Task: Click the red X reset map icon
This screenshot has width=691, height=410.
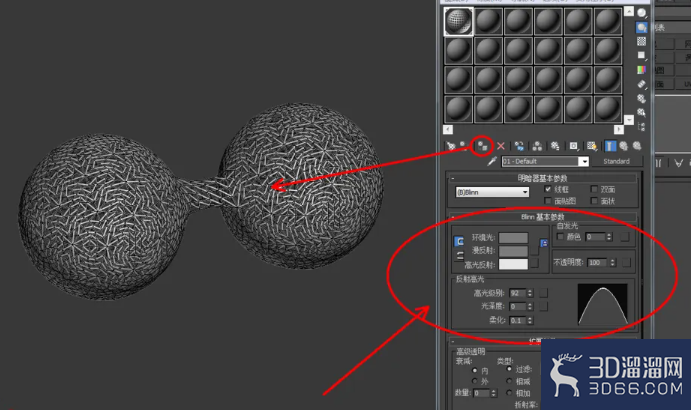Action: tap(501, 146)
